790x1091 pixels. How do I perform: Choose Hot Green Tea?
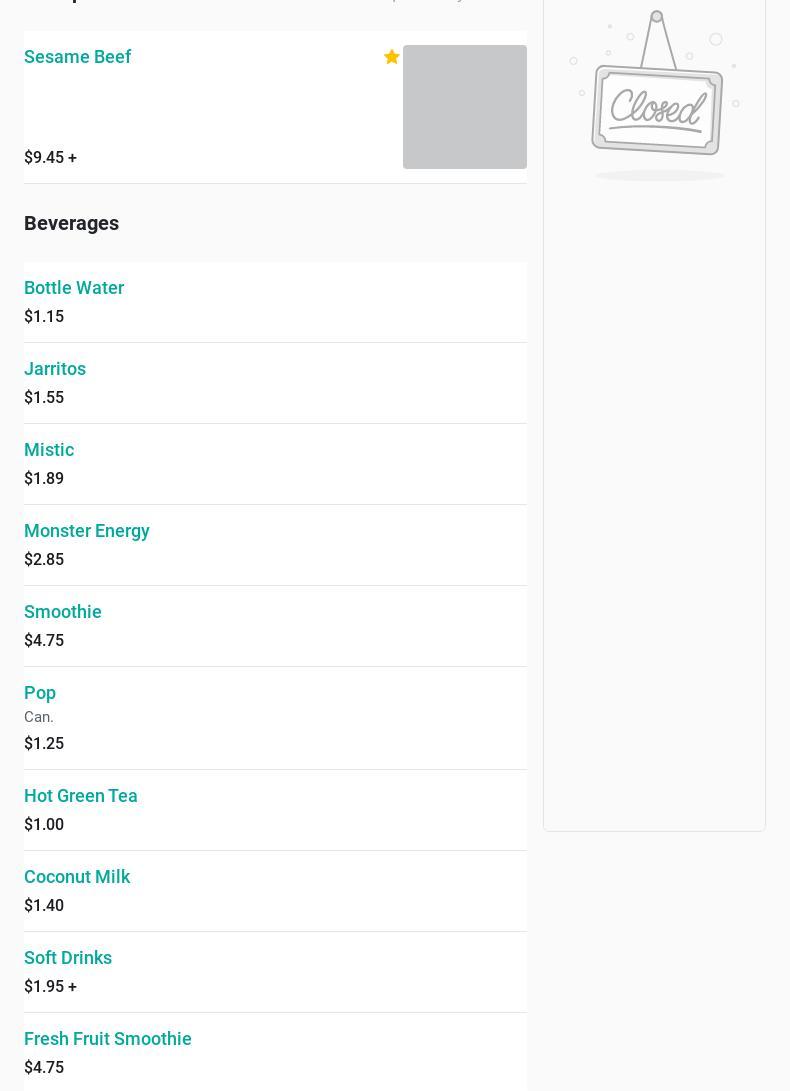pos(81,796)
